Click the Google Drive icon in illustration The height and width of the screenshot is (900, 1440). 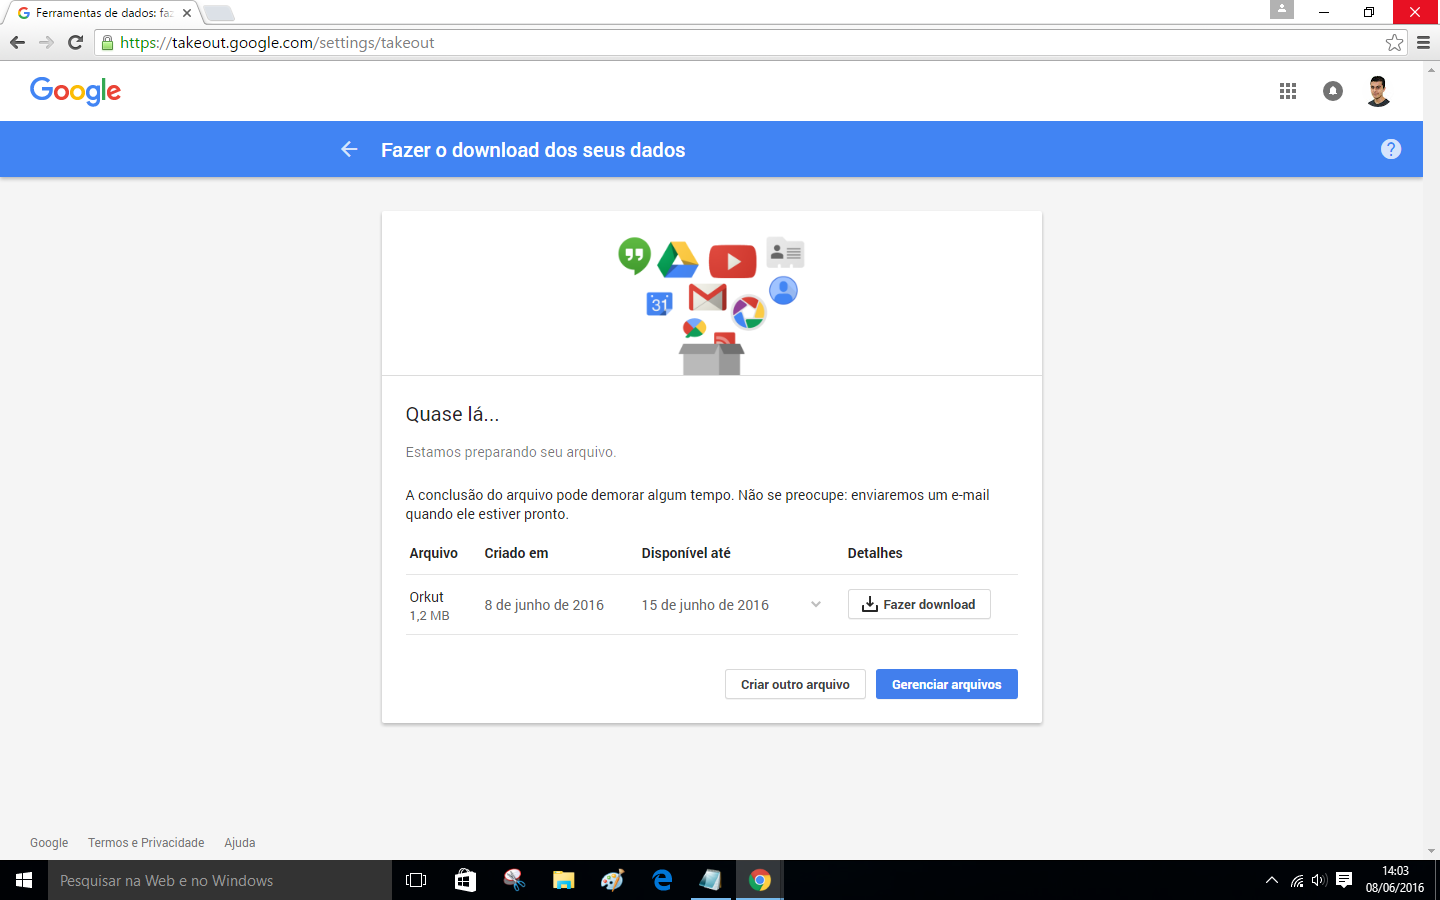678,260
